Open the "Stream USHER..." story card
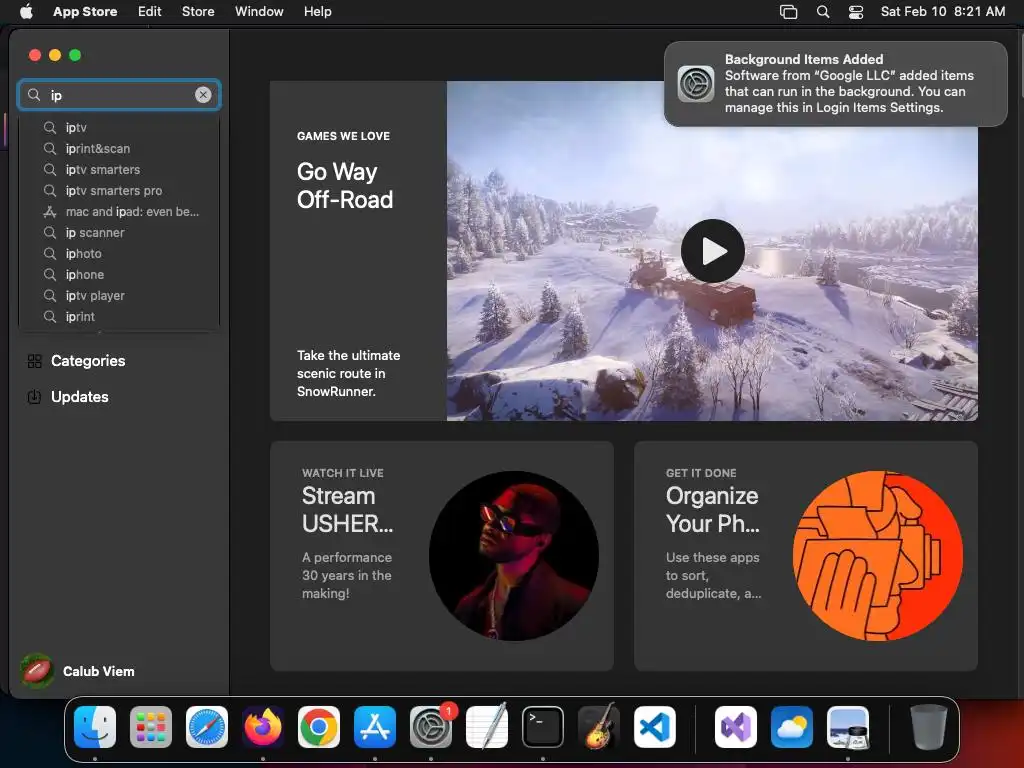1024x768 pixels. point(441,556)
